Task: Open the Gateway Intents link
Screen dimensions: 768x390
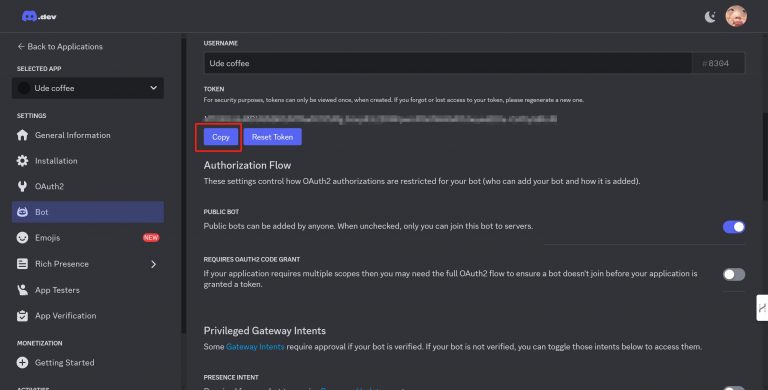Action: [x=255, y=346]
